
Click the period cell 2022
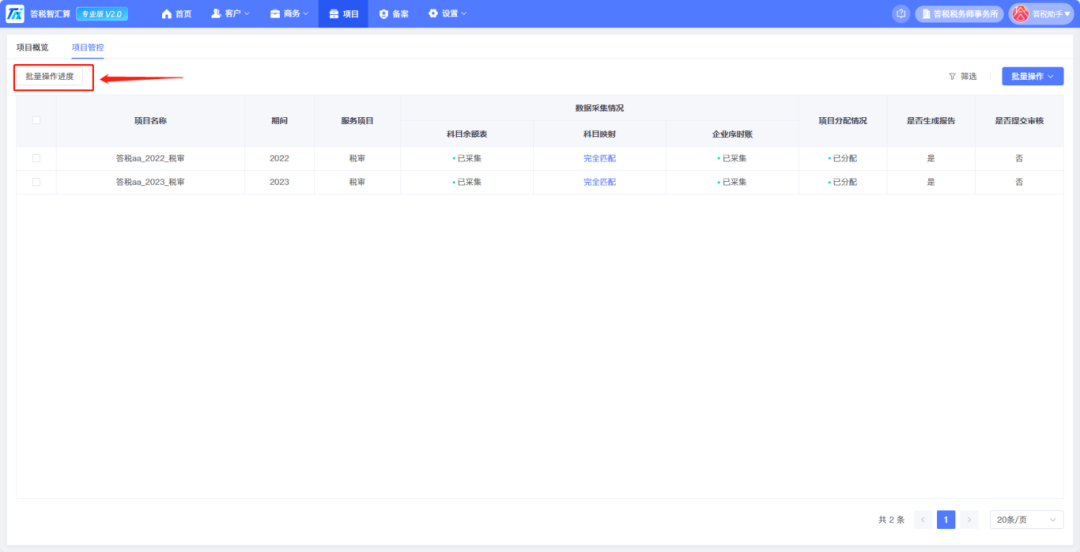point(279,158)
